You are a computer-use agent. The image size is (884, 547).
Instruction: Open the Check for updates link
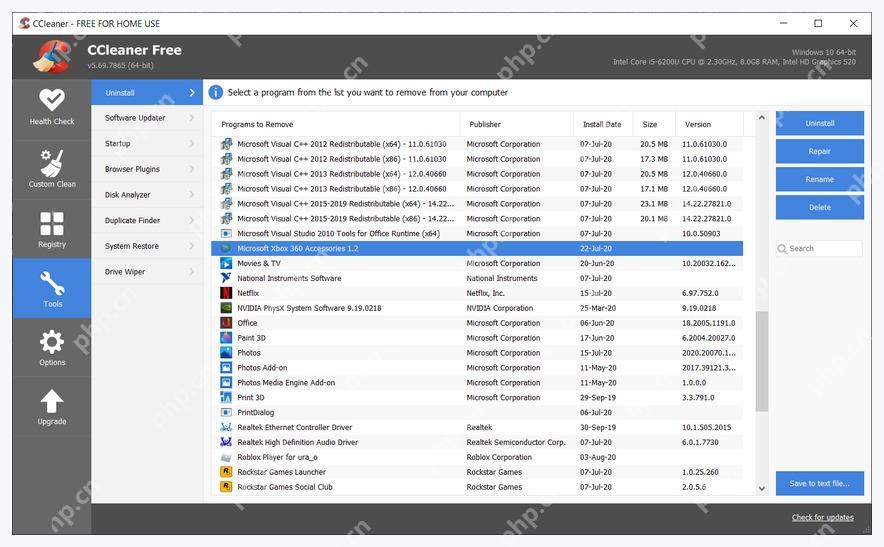(x=823, y=518)
